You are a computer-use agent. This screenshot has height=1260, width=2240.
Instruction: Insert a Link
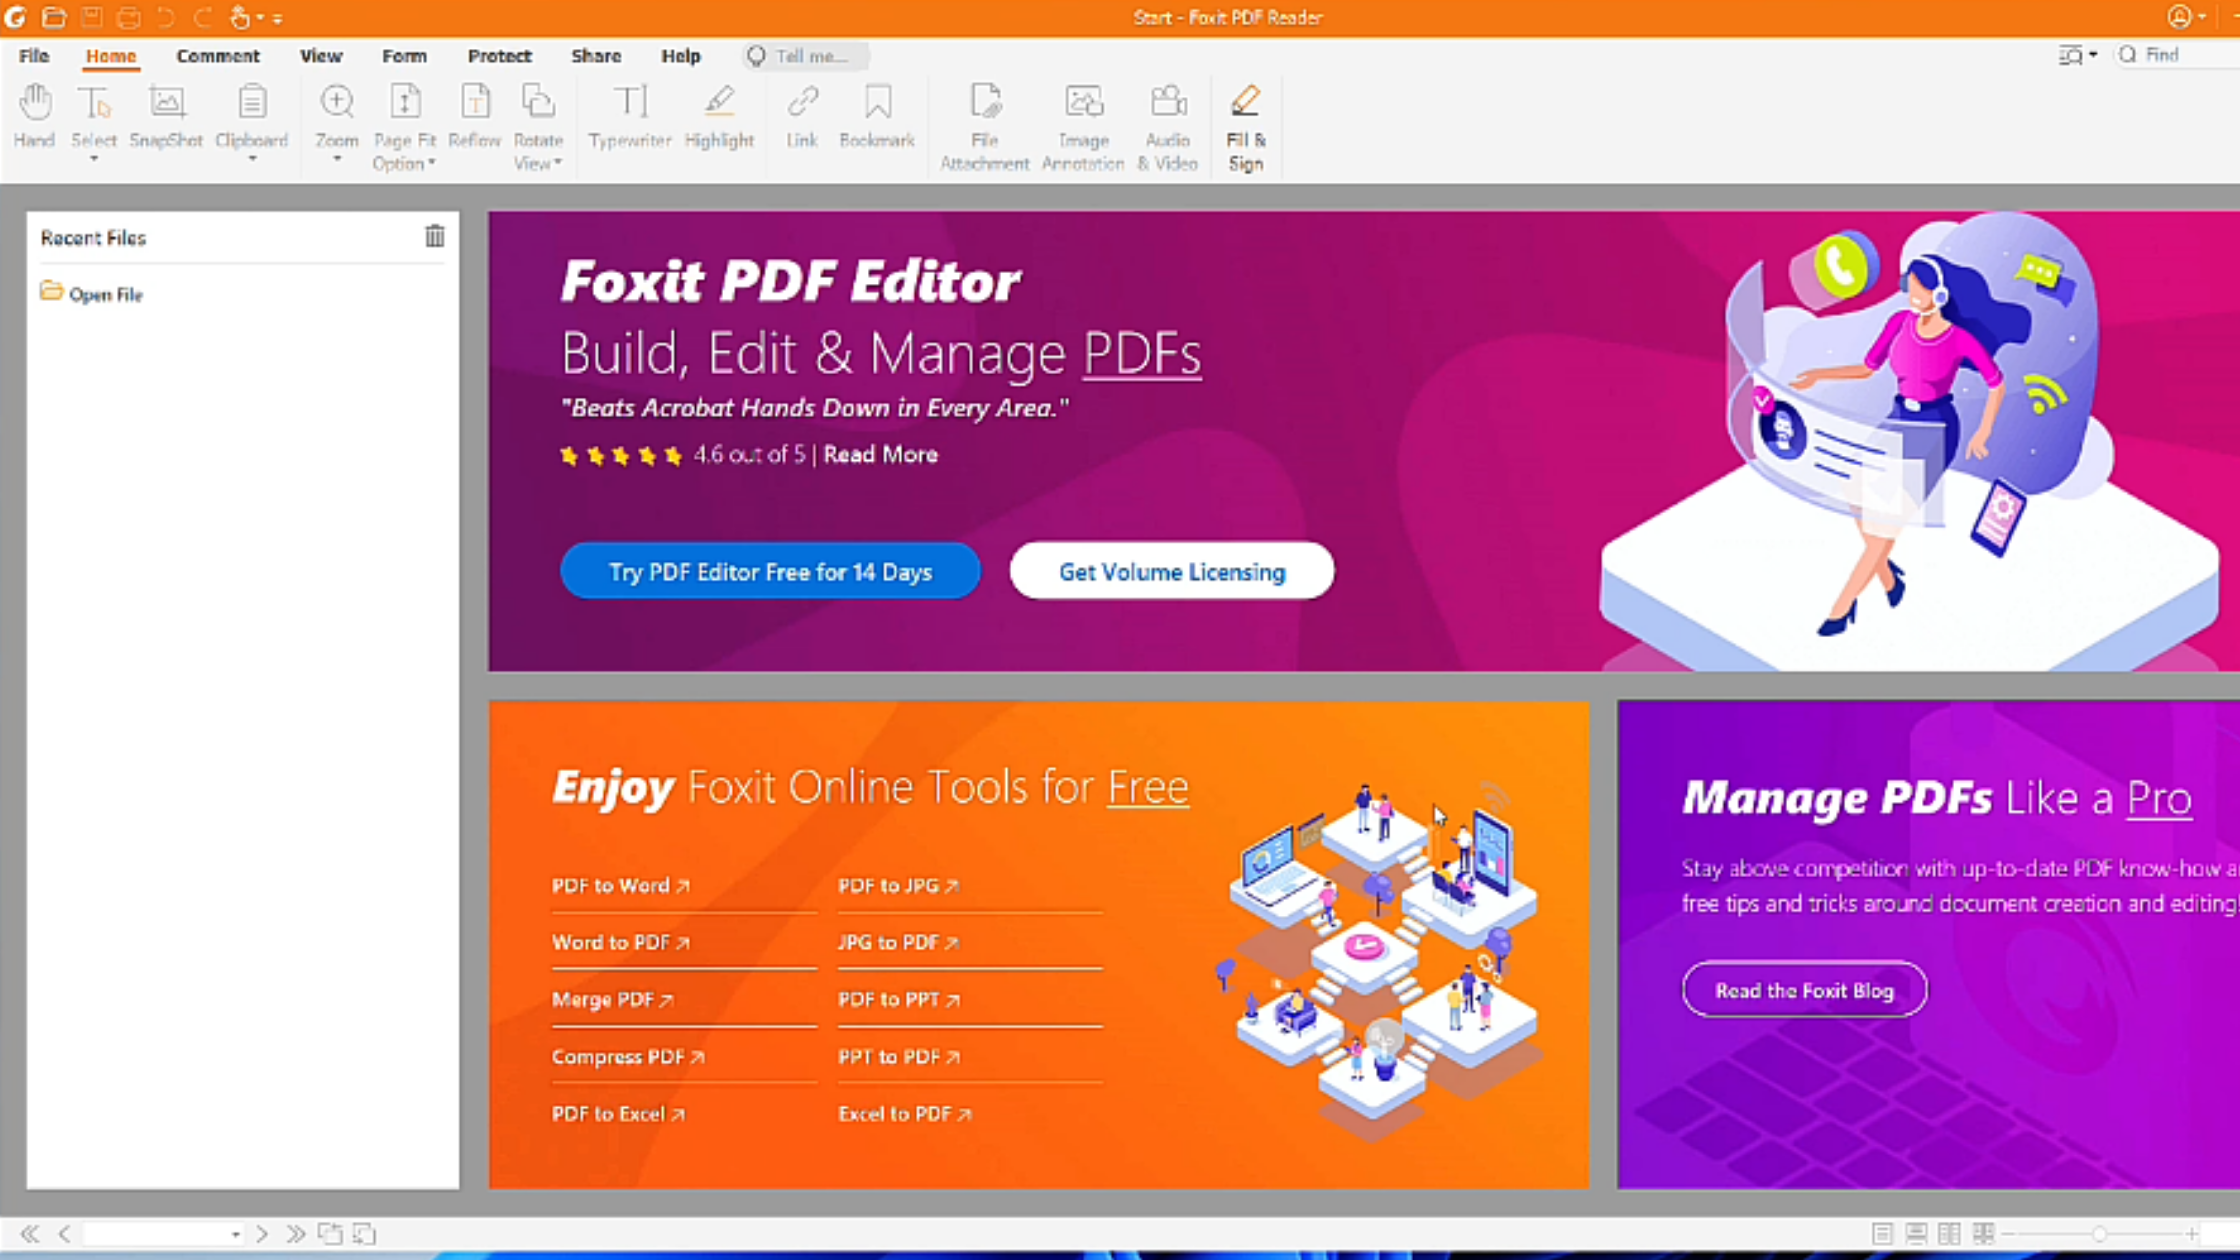click(x=802, y=117)
